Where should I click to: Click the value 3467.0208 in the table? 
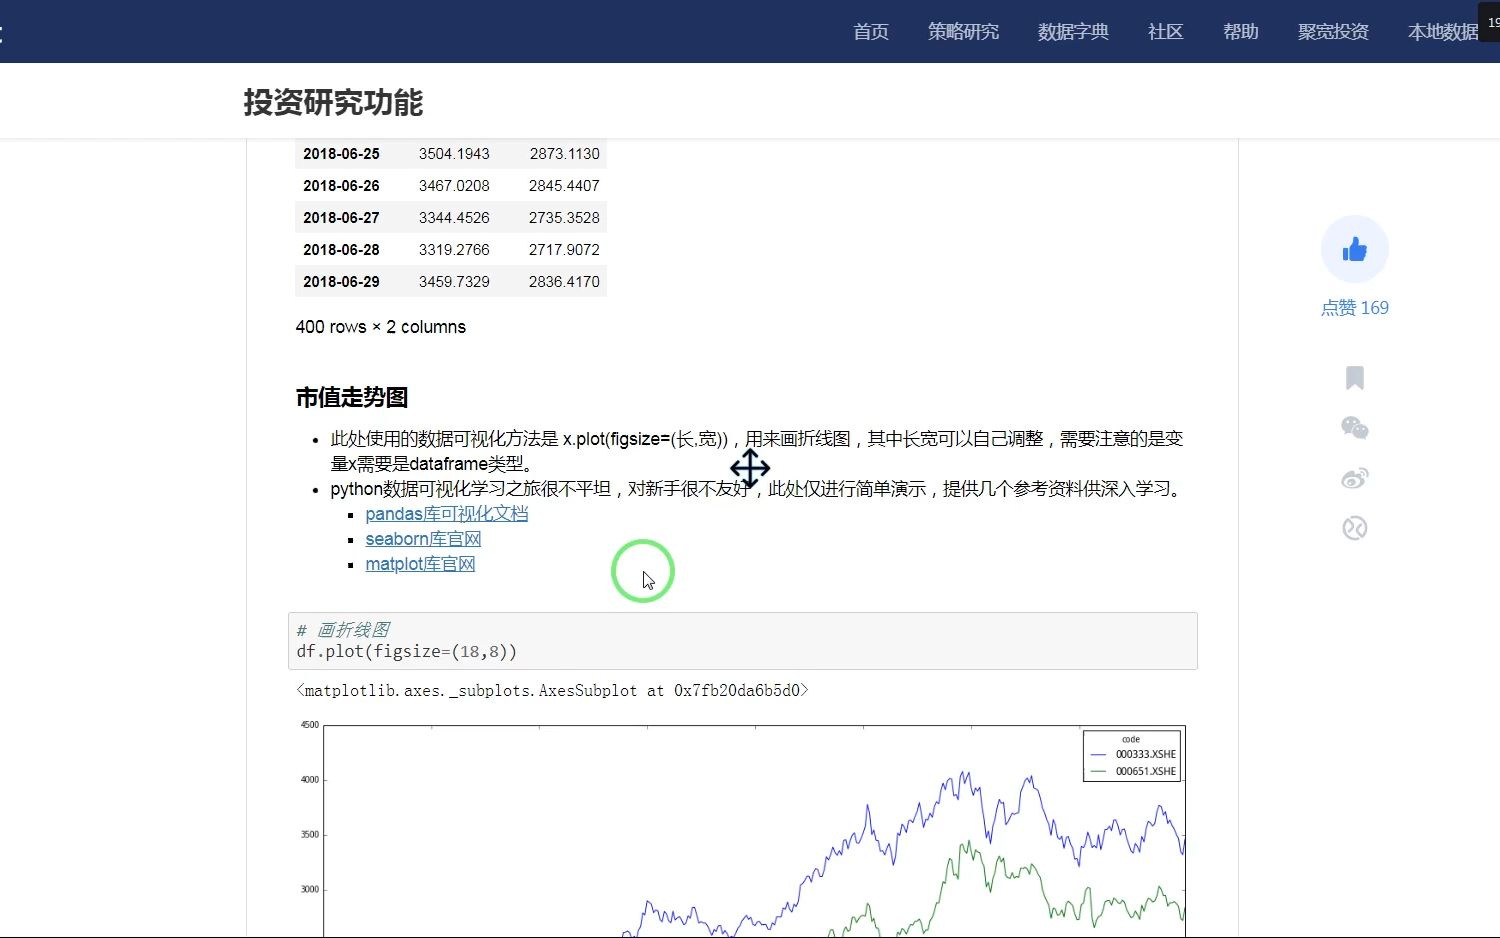coord(454,186)
